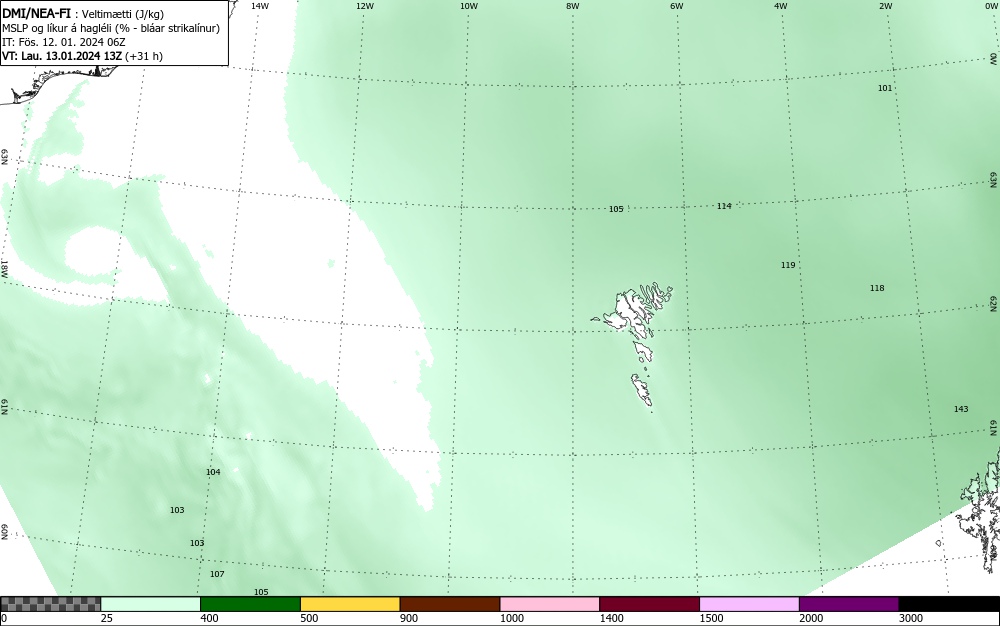The width and height of the screenshot is (1000, 626).
Task: Click the value label 143
Action: 961,409
